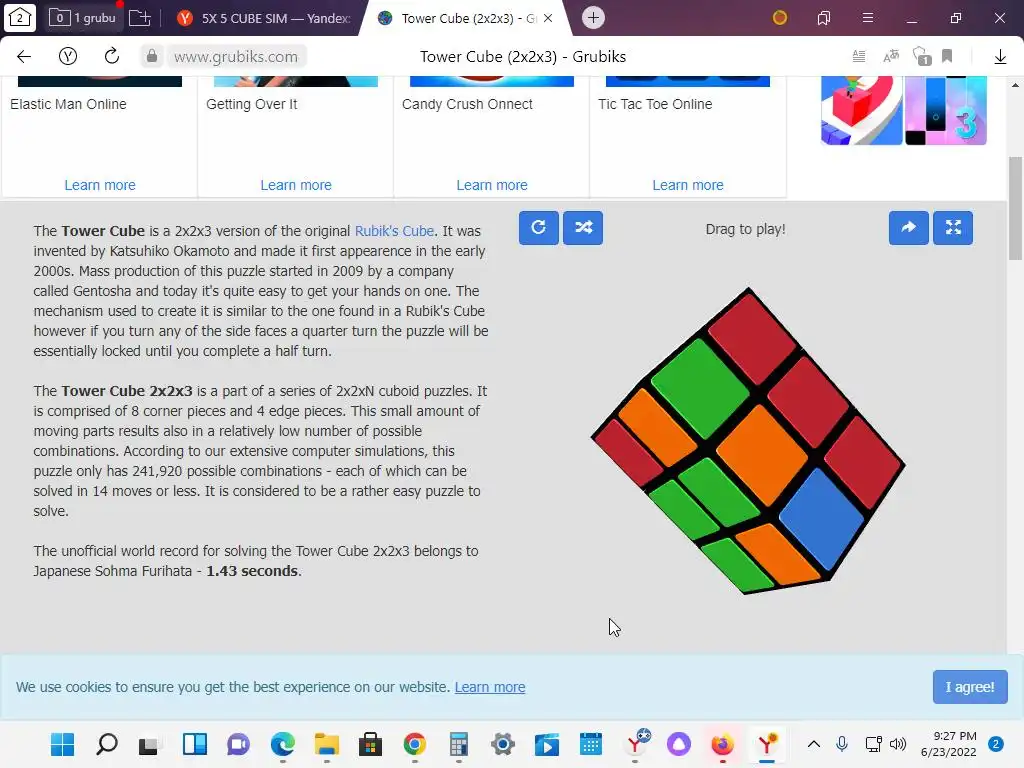
Task: Open Yandex home with Y icon
Action: [x=68, y=57]
